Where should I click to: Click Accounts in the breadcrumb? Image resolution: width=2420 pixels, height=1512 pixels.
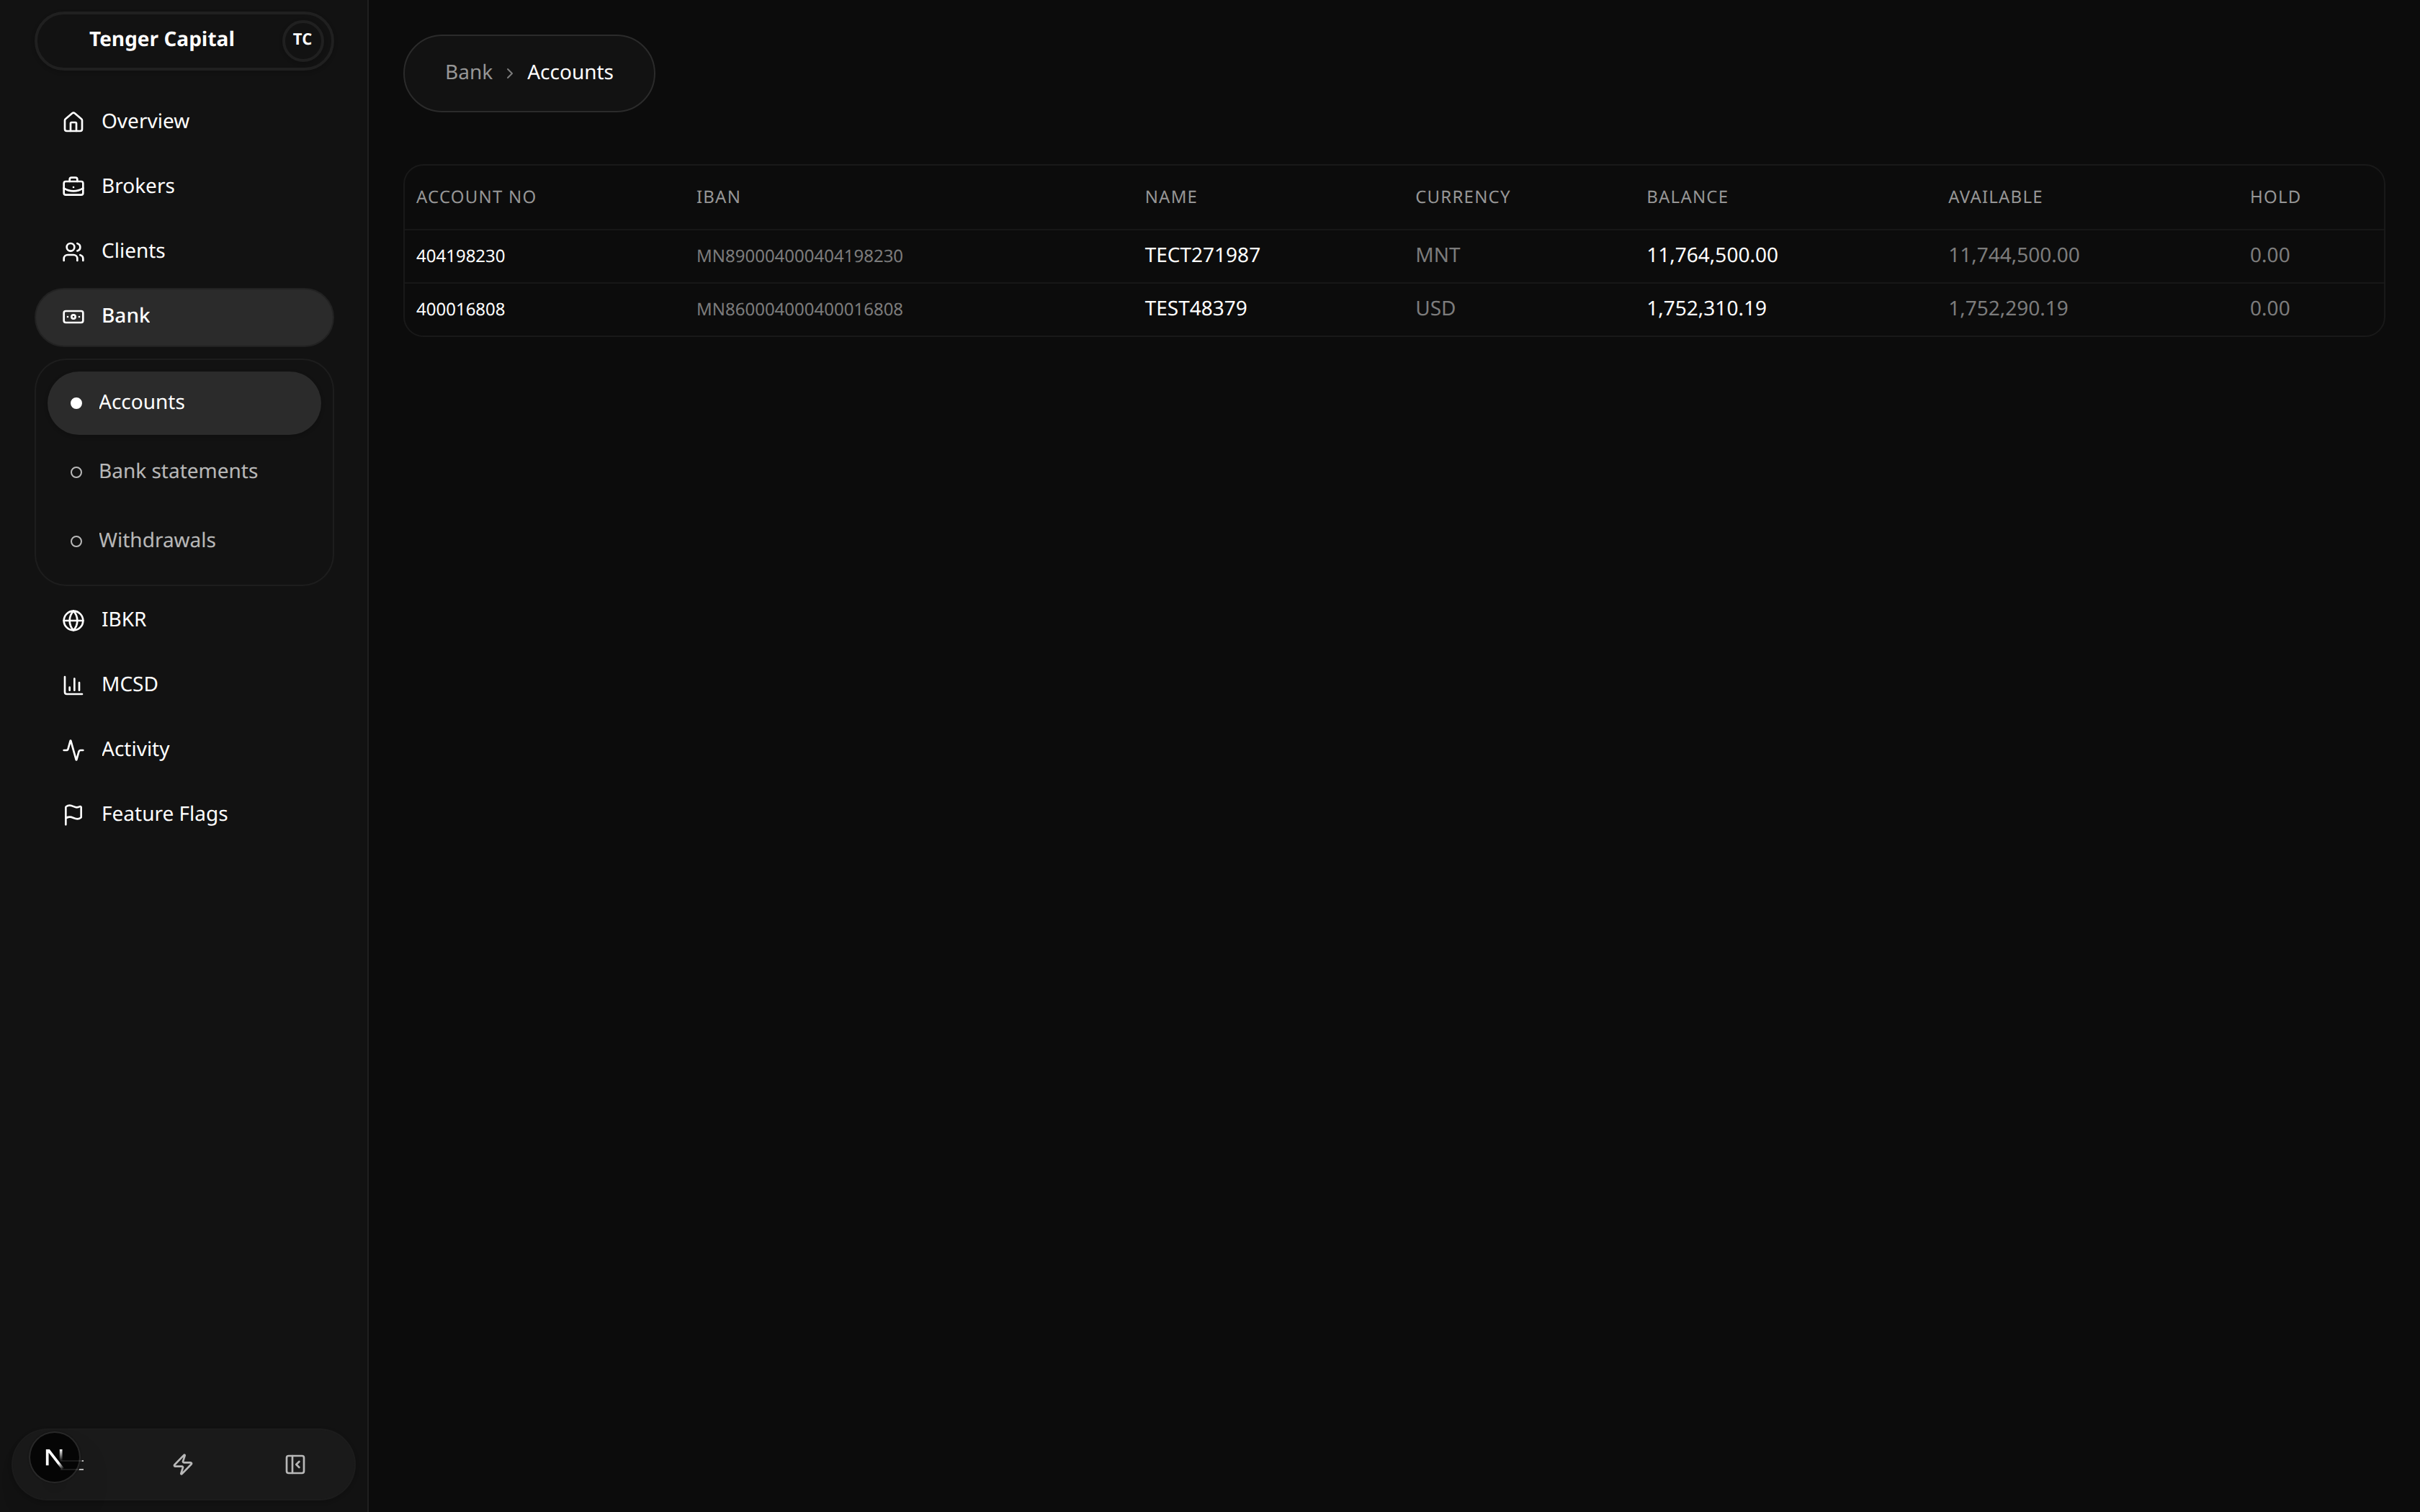(x=570, y=73)
